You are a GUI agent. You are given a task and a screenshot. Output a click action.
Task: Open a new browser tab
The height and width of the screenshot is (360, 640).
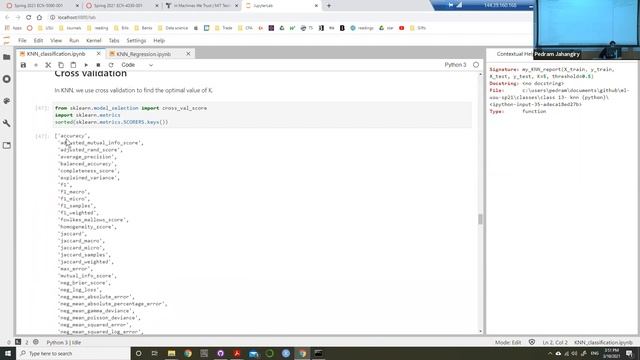click(x=329, y=6)
